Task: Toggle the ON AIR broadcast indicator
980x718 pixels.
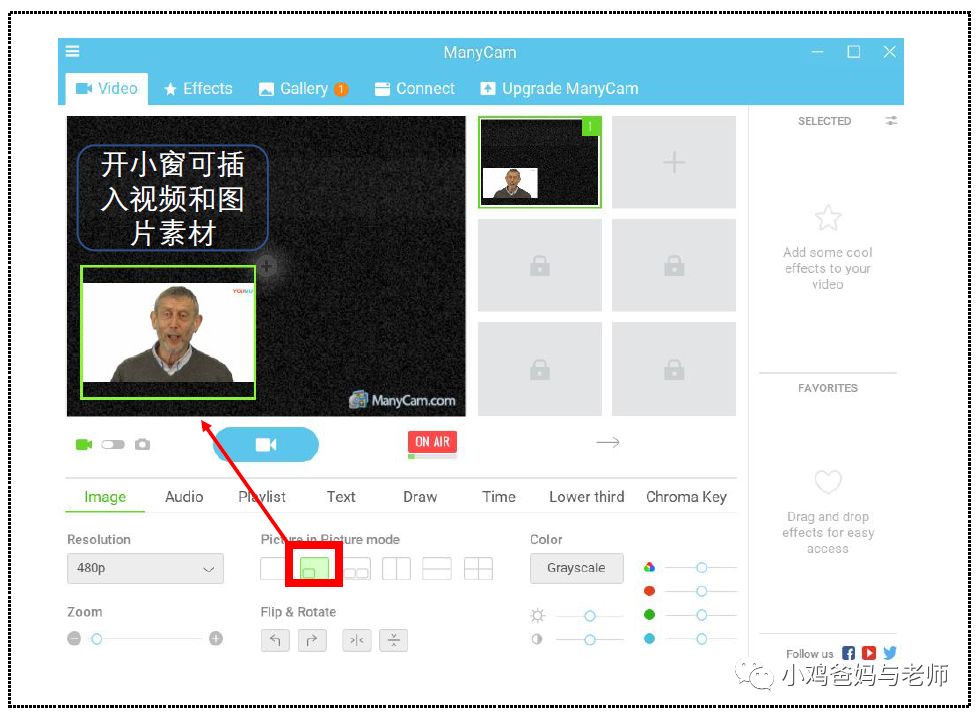Action: point(432,442)
